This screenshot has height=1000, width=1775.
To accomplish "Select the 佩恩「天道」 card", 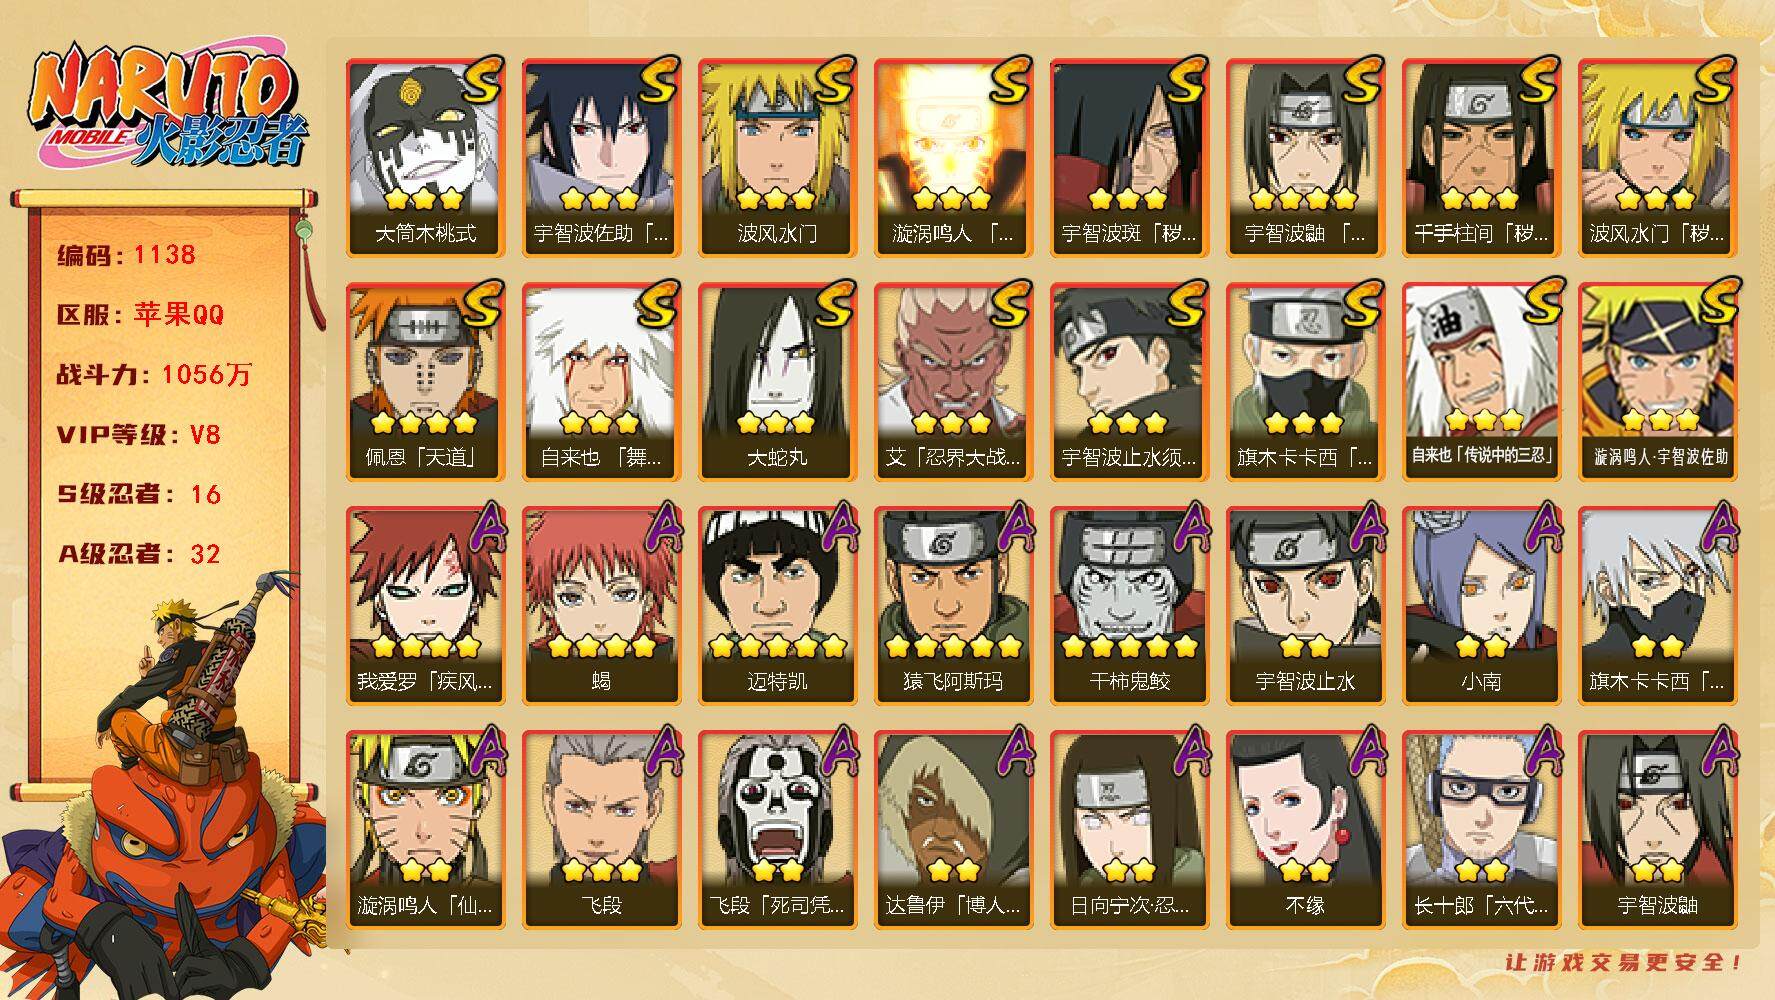I will pos(425,382).
